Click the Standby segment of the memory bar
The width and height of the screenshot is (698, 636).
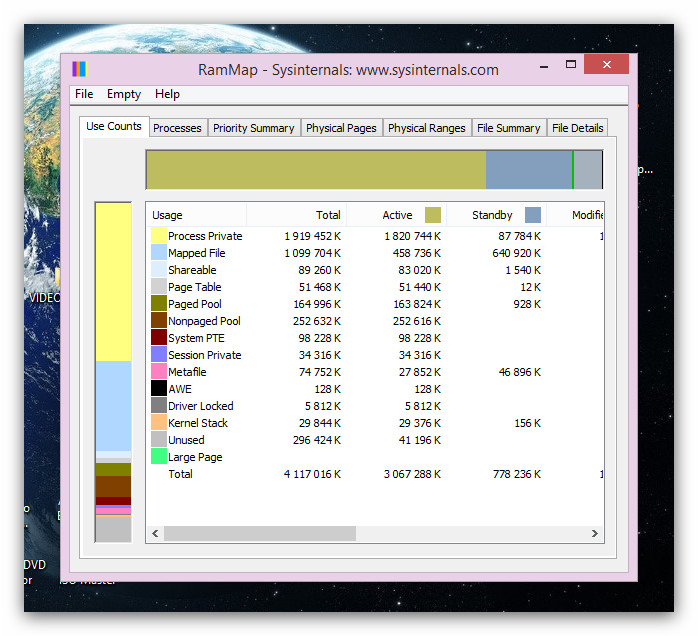pos(529,170)
